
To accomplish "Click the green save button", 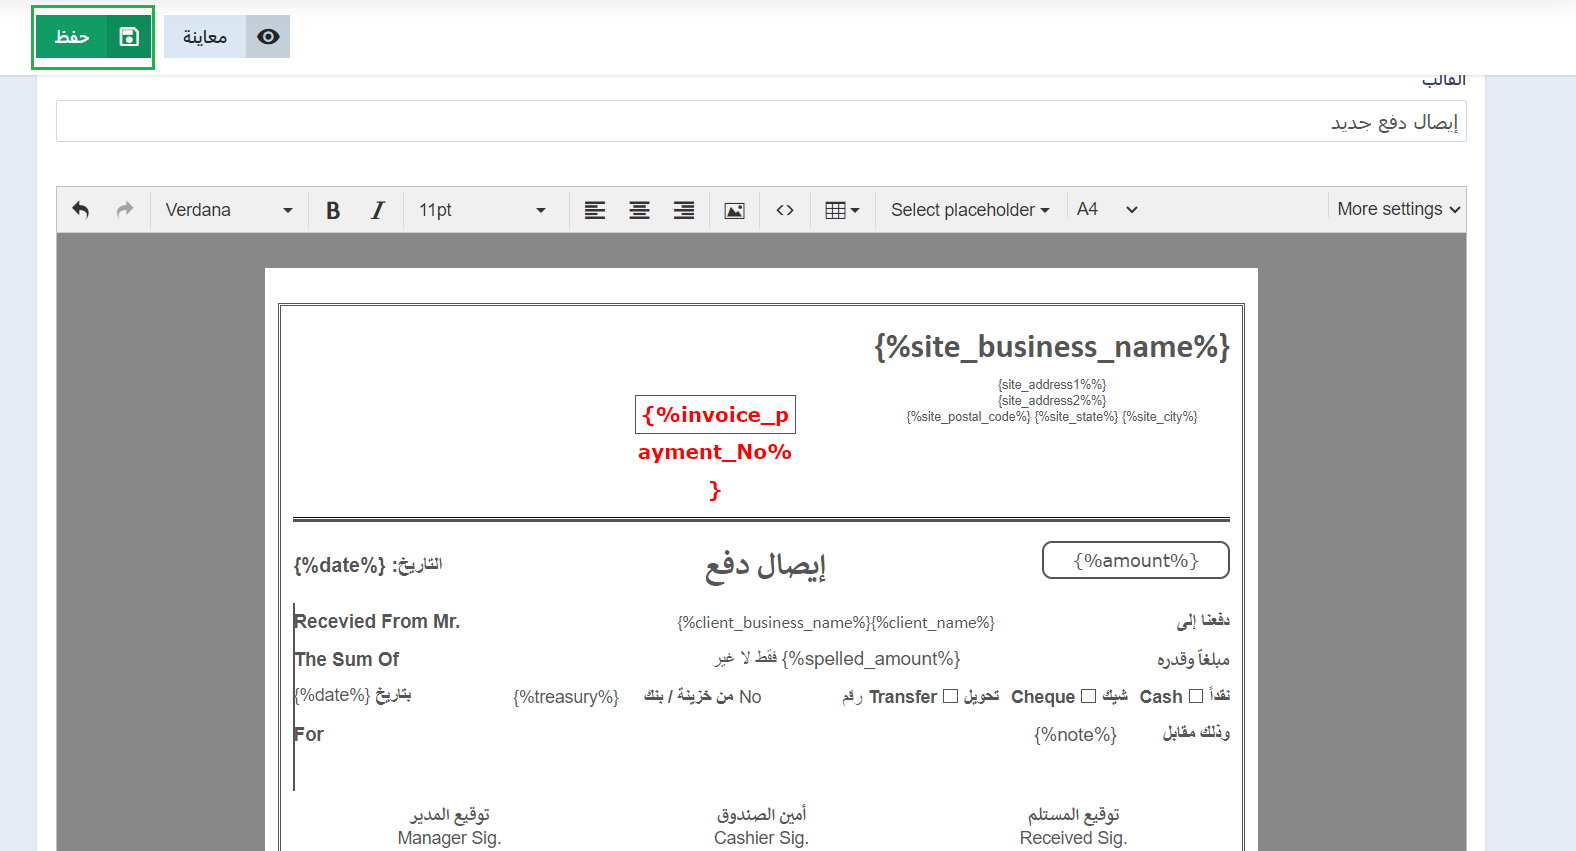I will pyautogui.click(x=93, y=37).
